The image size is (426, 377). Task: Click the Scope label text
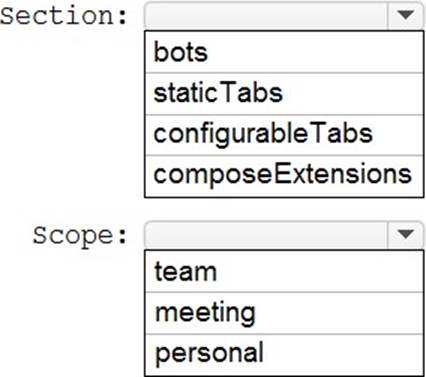(80, 236)
